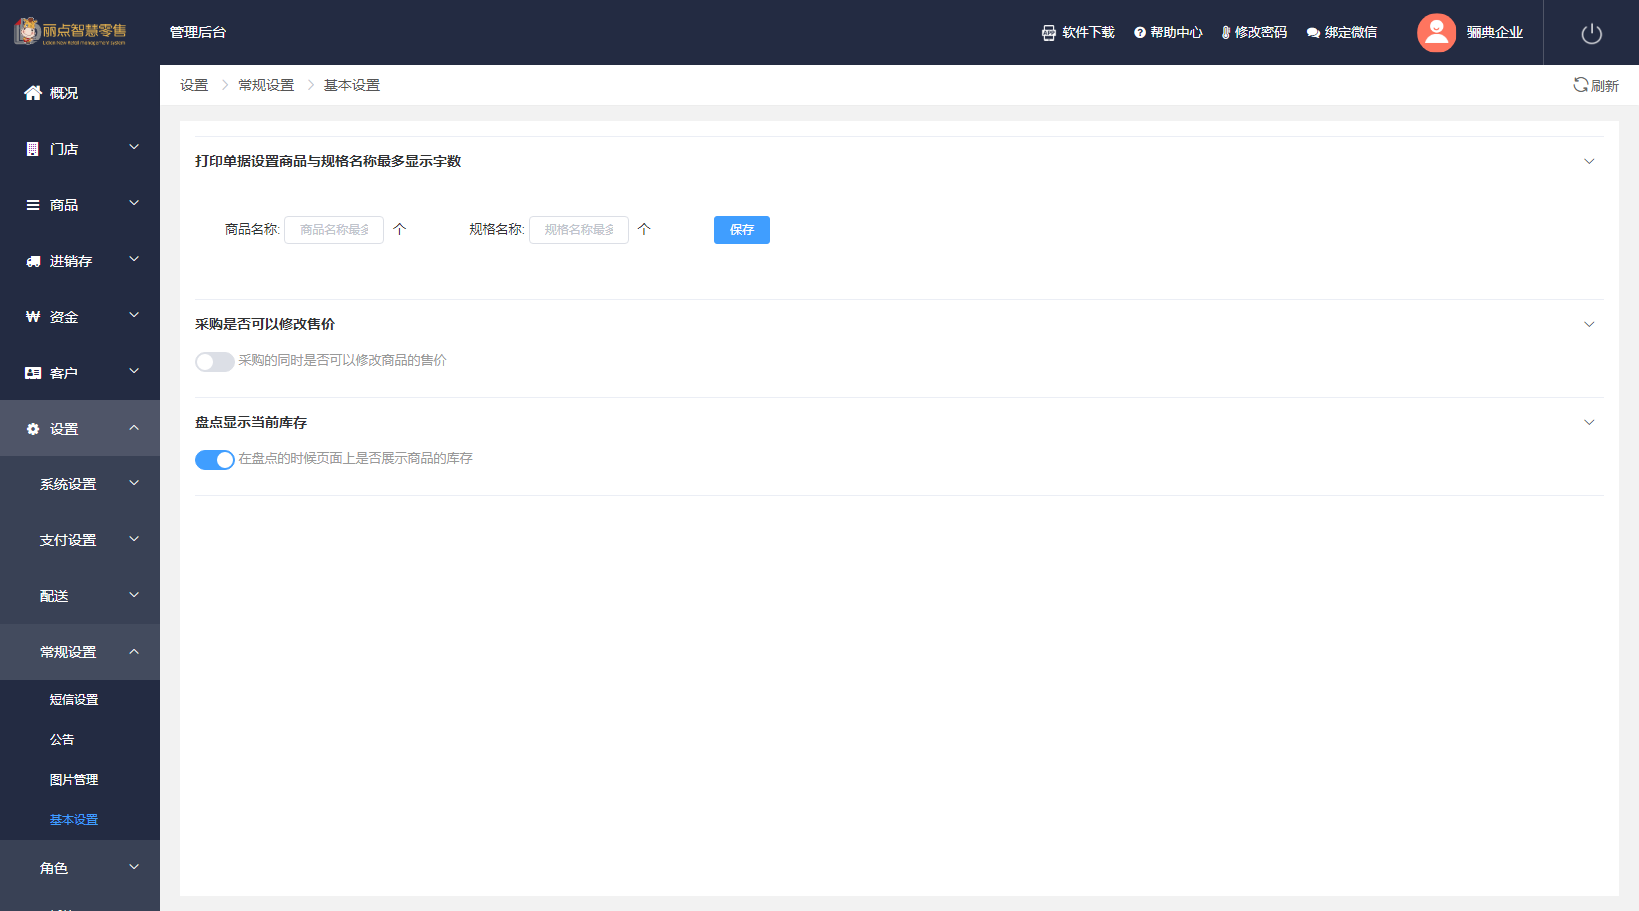Click the 设置 gear icon
This screenshot has height=911, width=1639.
33,428
